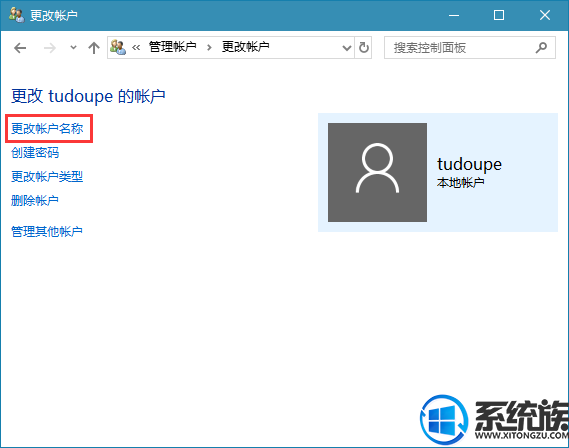
Task: Open the 管理其他帐户 link
Action: tap(47, 231)
